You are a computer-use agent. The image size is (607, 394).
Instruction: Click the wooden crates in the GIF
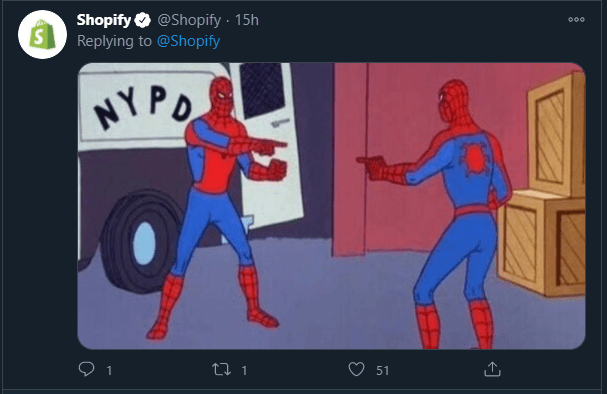click(x=542, y=186)
